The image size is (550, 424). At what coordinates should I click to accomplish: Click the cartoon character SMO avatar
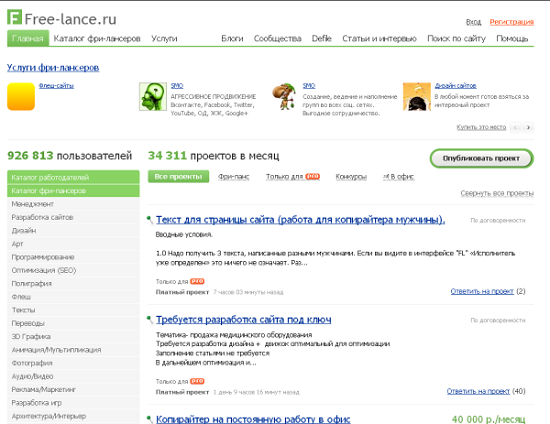click(x=285, y=96)
